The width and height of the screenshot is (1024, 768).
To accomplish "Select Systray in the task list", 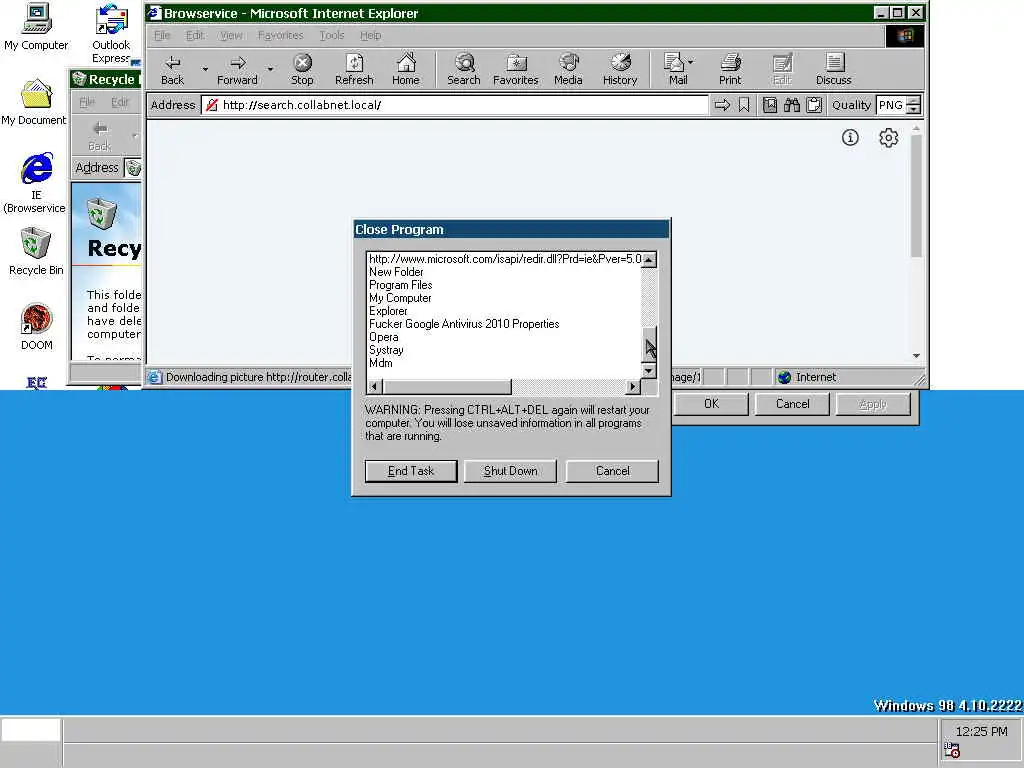I will point(386,350).
